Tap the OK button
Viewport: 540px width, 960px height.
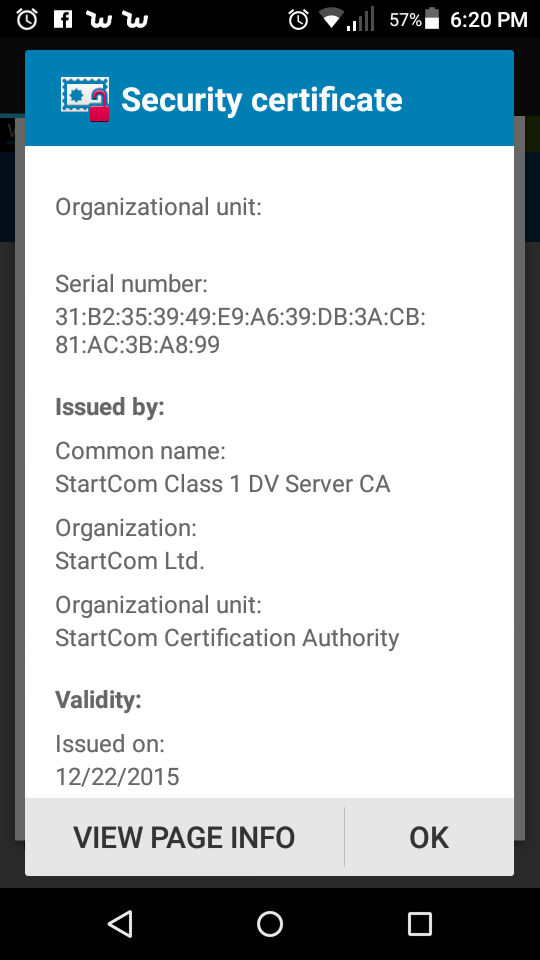(x=429, y=837)
